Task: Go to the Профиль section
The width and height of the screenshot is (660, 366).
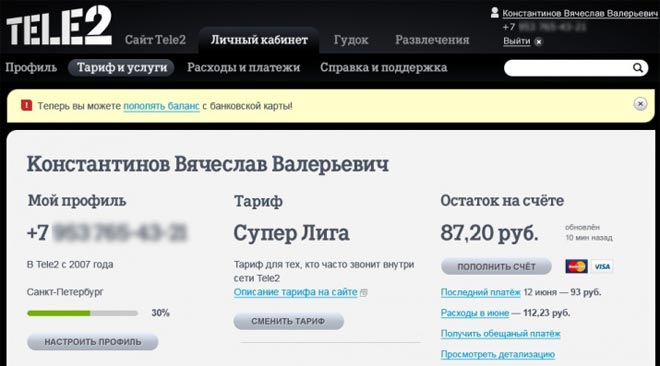Action: click(31, 67)
